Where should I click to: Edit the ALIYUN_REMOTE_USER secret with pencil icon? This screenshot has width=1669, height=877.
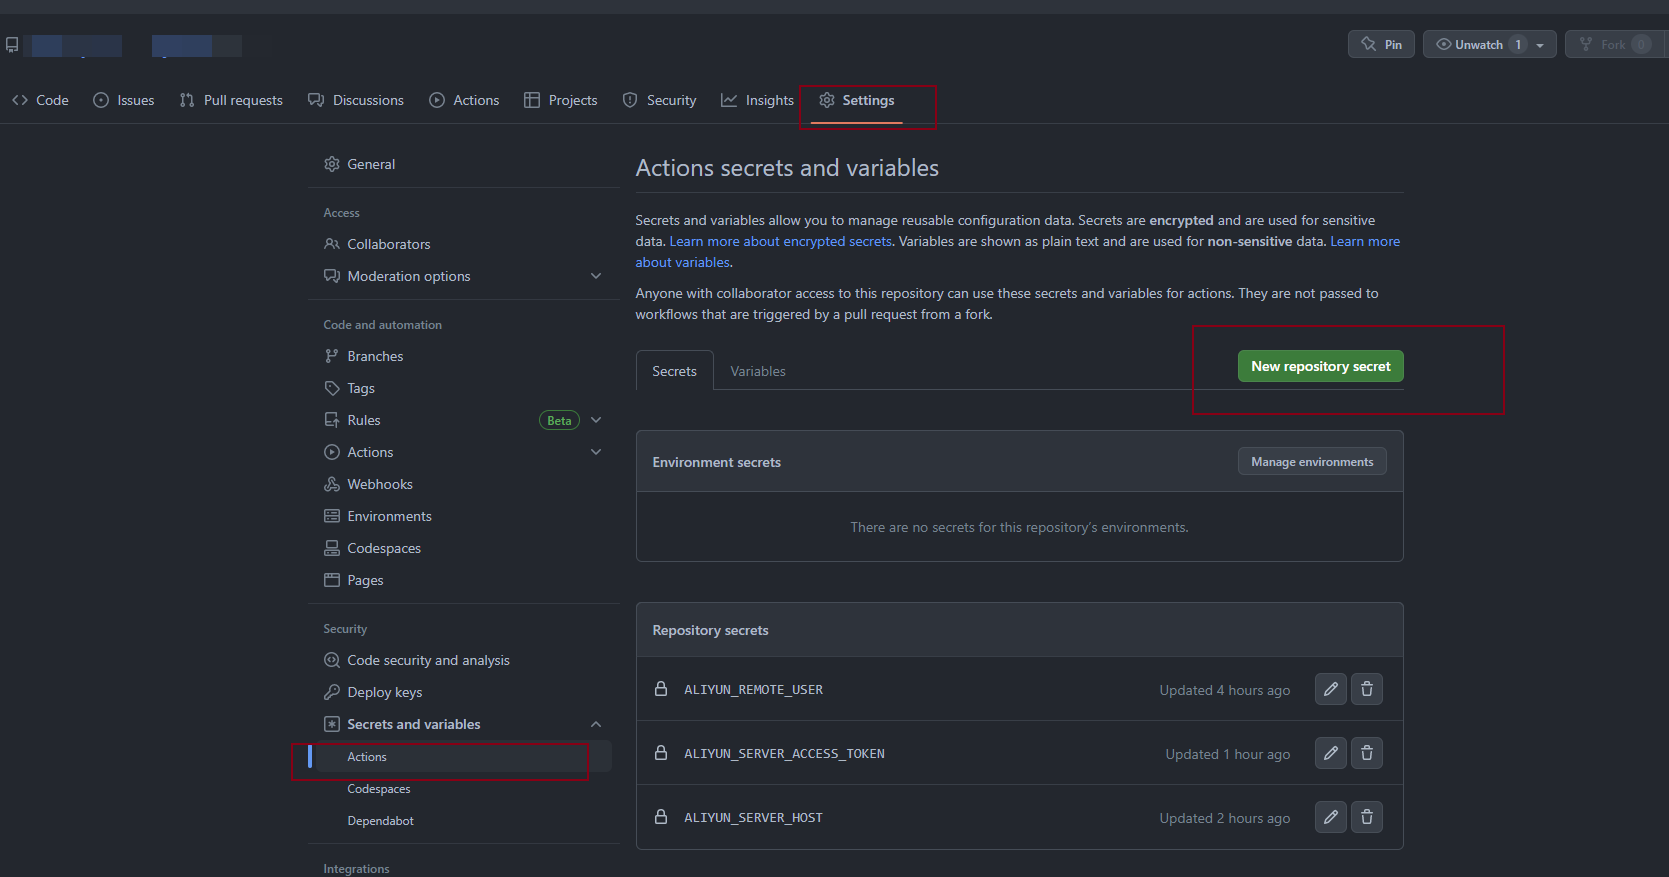point(1330,689)
